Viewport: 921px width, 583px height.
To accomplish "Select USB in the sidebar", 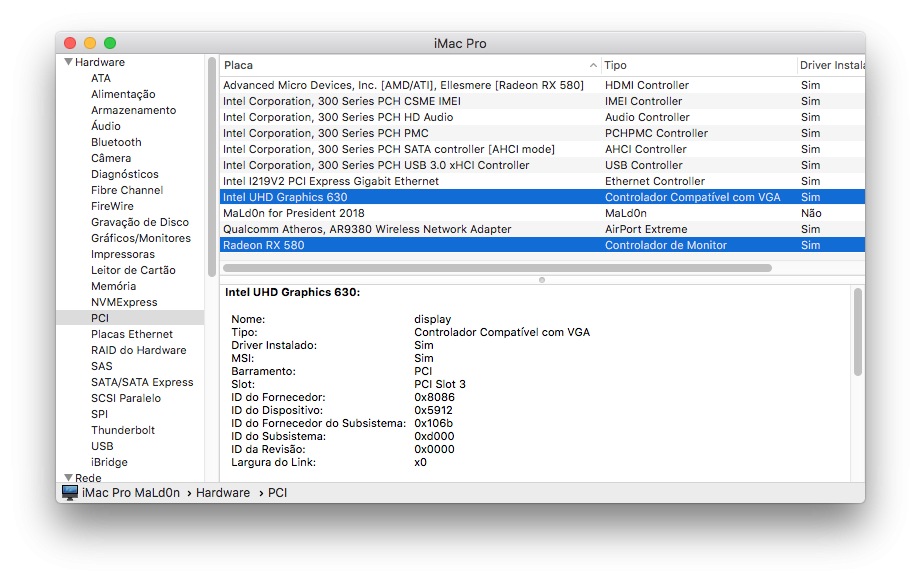I will tap(102, 446).
